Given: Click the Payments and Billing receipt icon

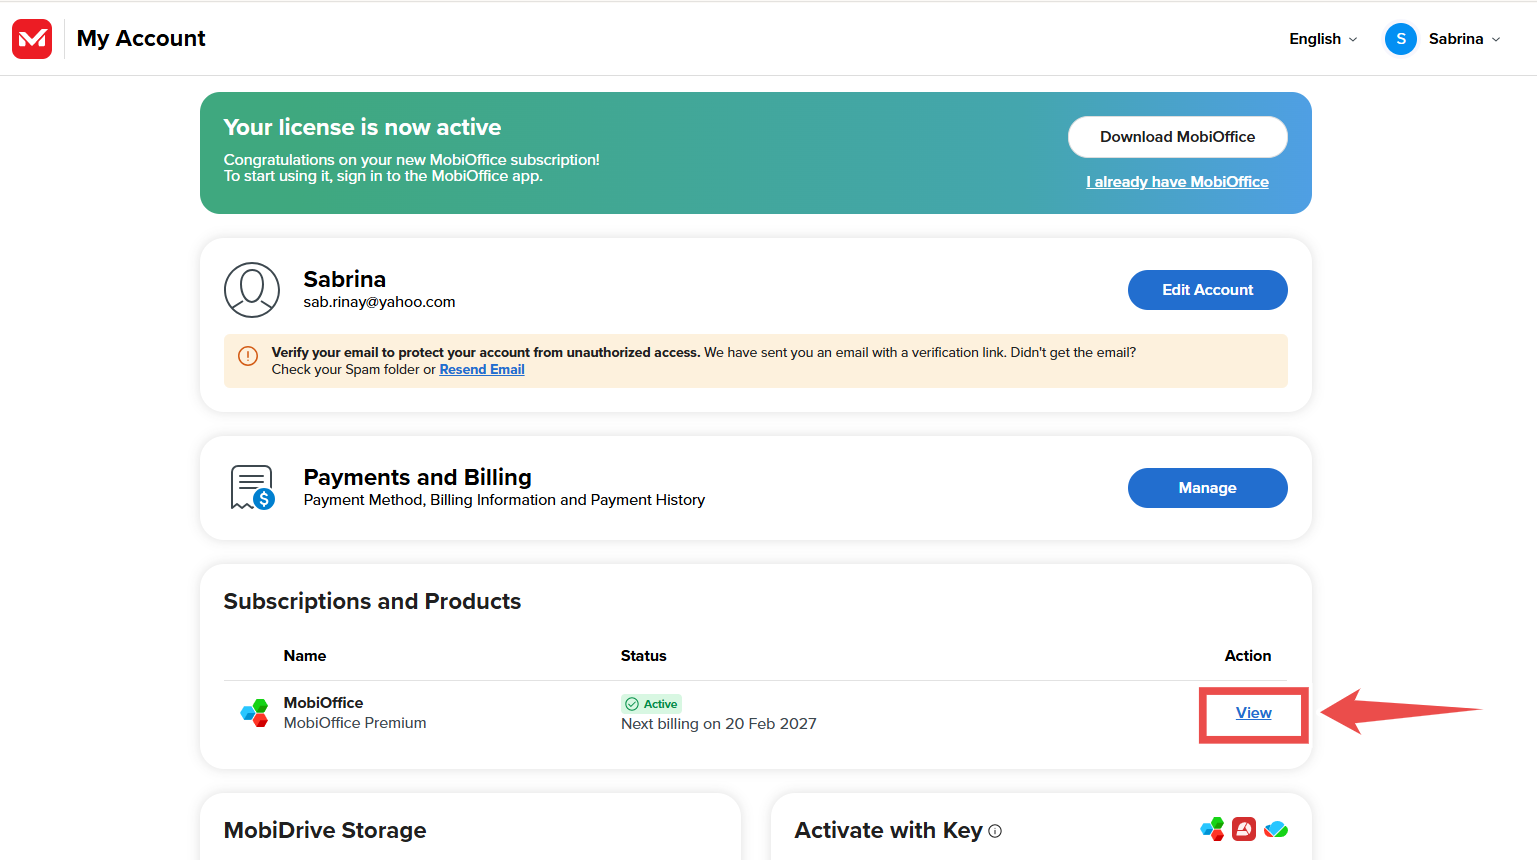Looking at the screenshot, I should pos(253,488).
